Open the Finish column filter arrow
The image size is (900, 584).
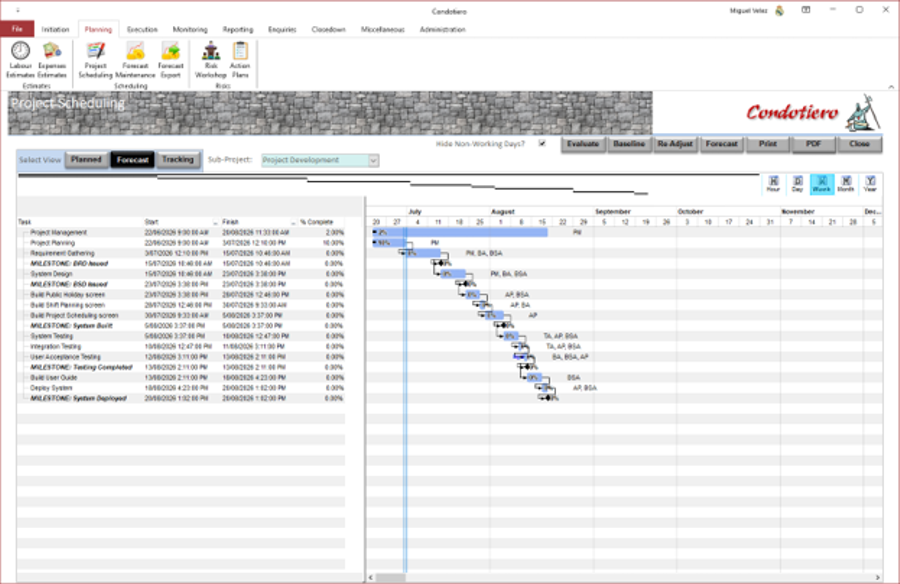coord(293,222)
